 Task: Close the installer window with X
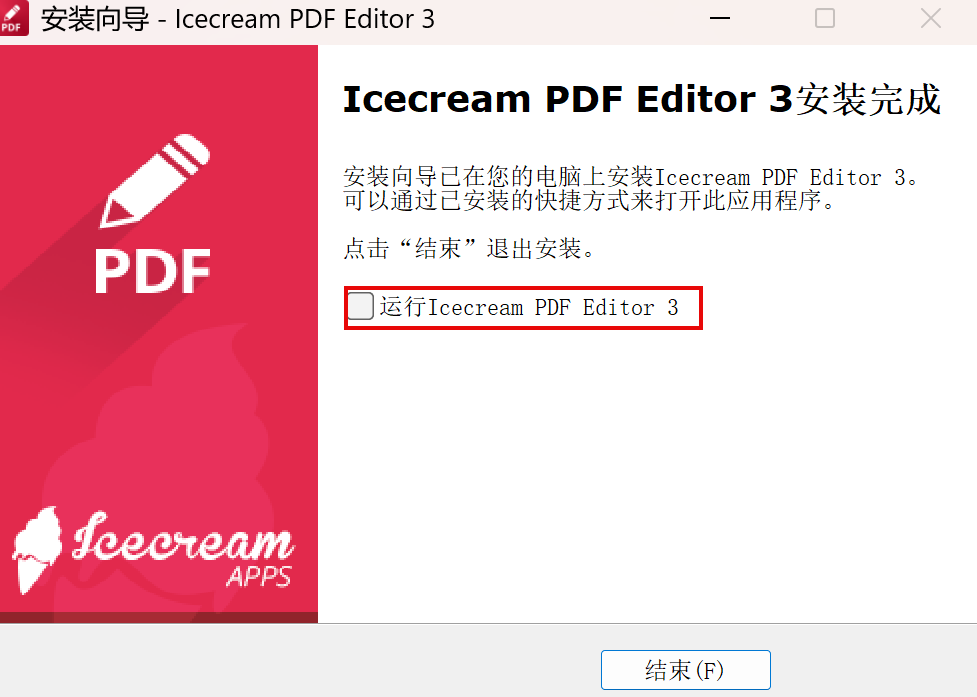coord(931,19)
